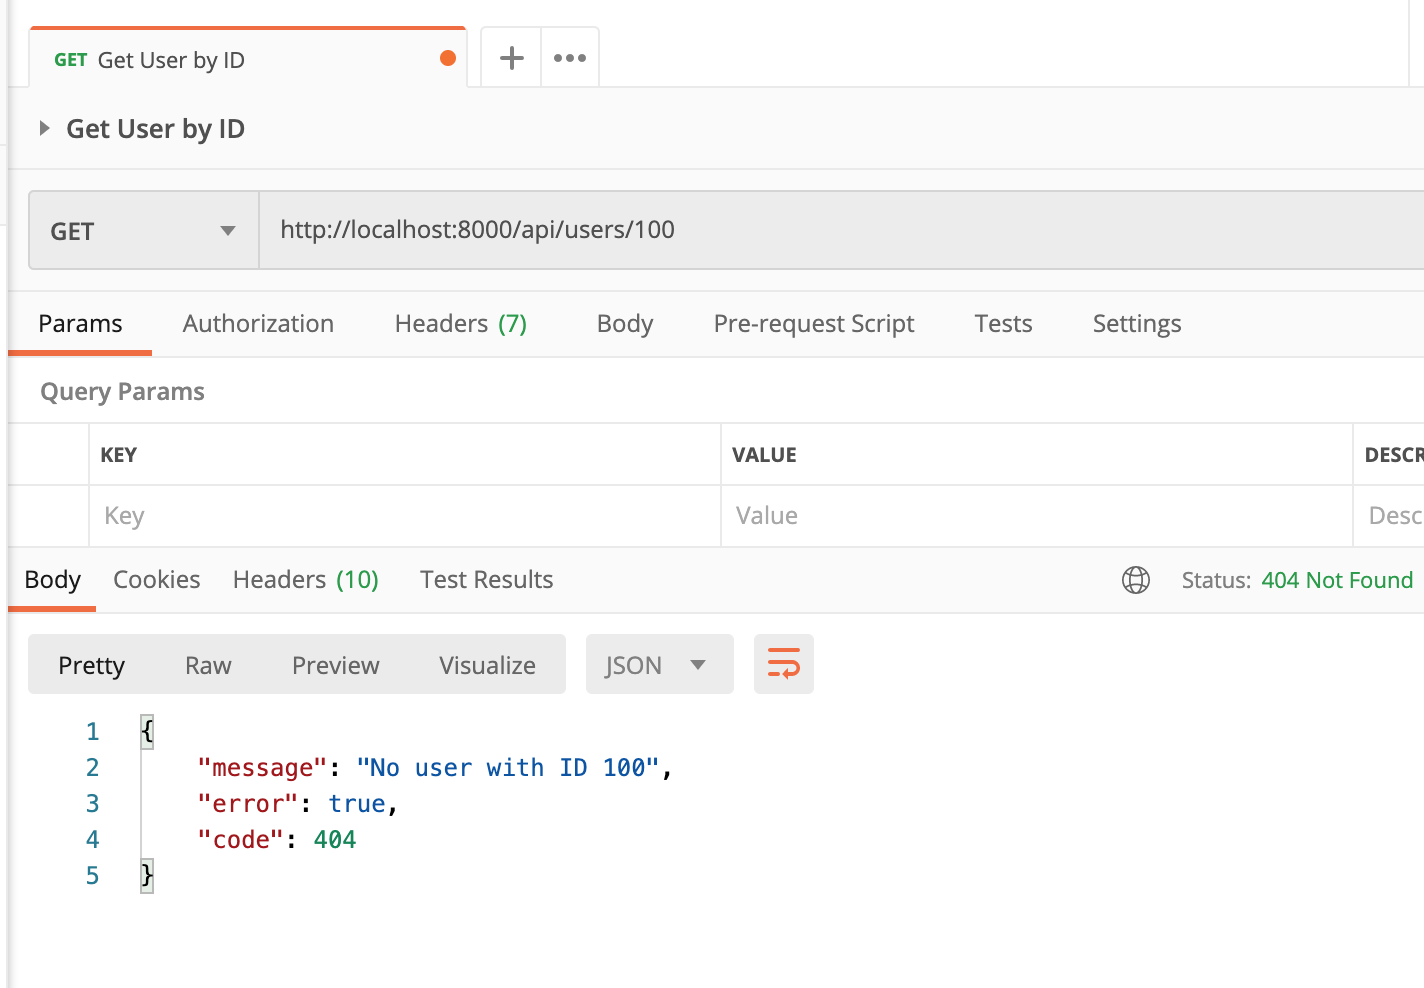The height and width of the screenshot is (988, 1424).
Task: Click the KEY column header
Action: pyautogui.click(x=118, y=455)
